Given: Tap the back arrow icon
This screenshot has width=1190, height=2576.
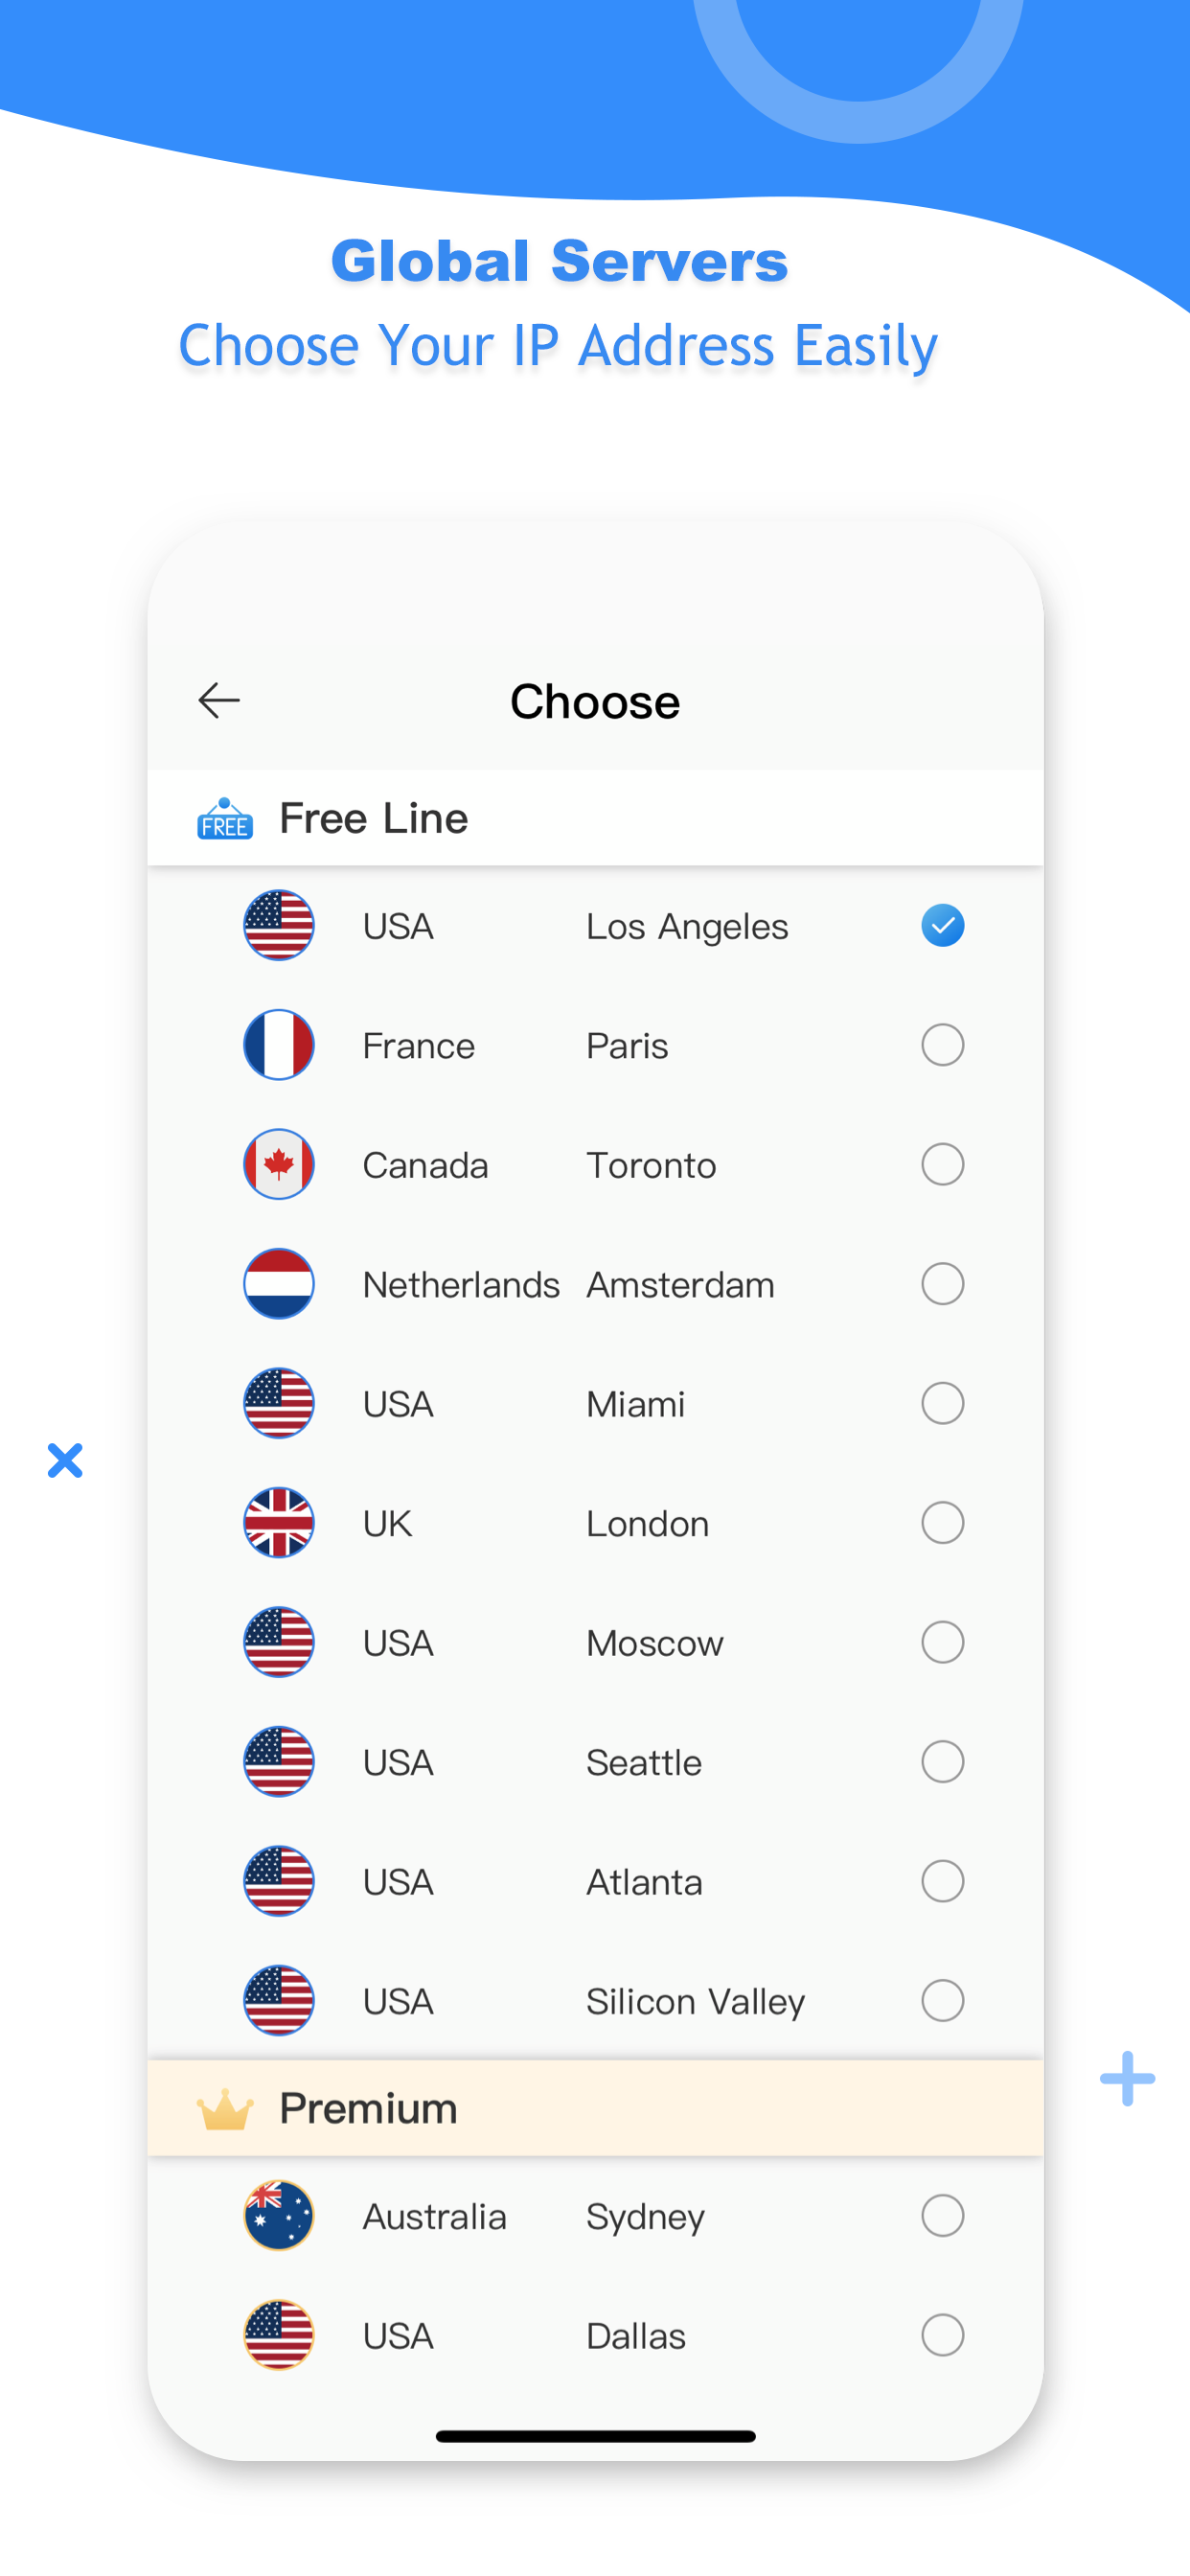Looking at the screenshot, I should pyautogui.click(x=219, y=701).
